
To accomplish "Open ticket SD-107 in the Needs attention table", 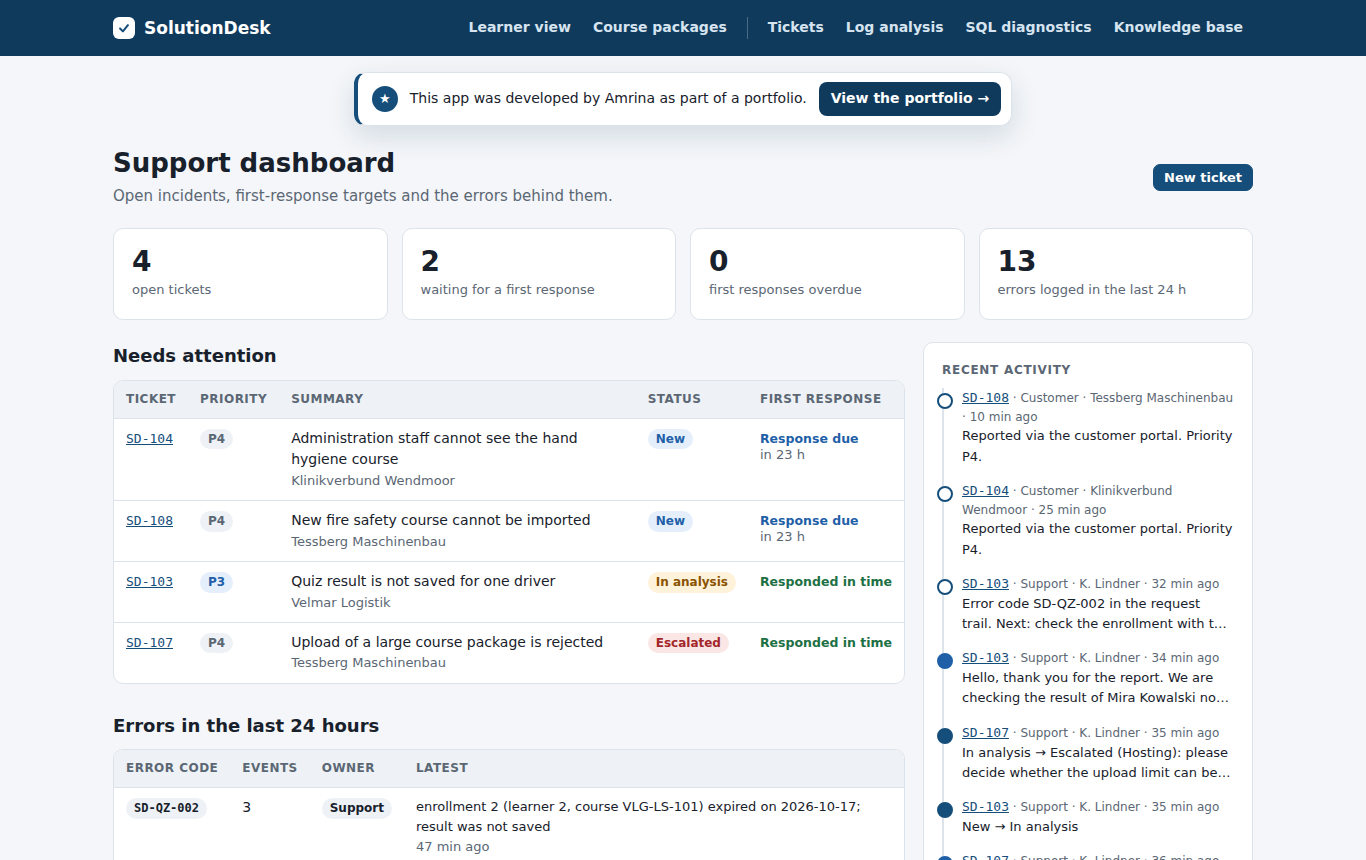I will pos(149,643).
